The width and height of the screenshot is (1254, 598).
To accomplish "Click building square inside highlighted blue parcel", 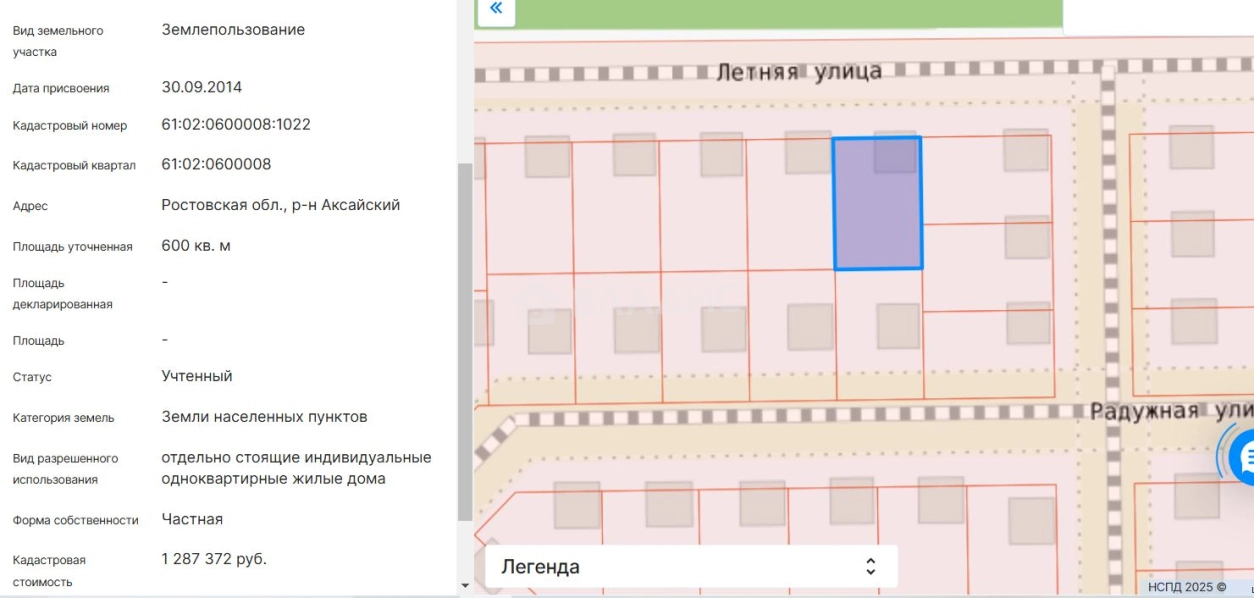I will pos(895,153).
